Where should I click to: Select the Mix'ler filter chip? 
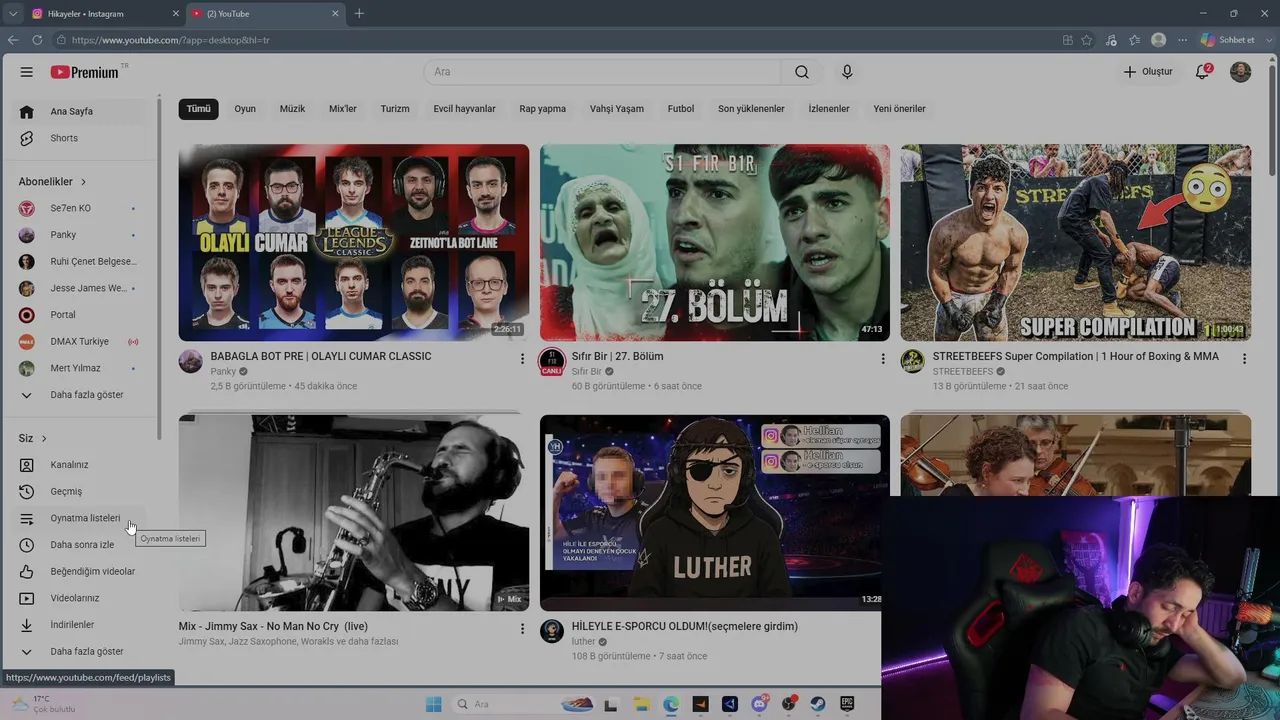[343, 109]
